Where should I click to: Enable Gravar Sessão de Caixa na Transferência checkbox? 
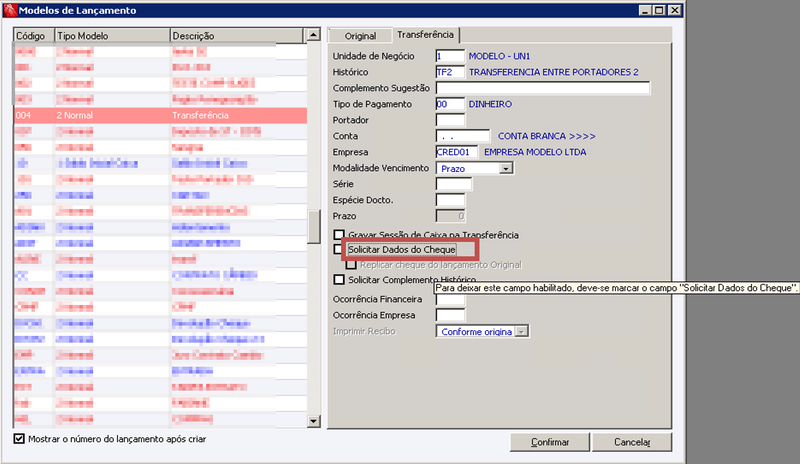click(339, 235)
